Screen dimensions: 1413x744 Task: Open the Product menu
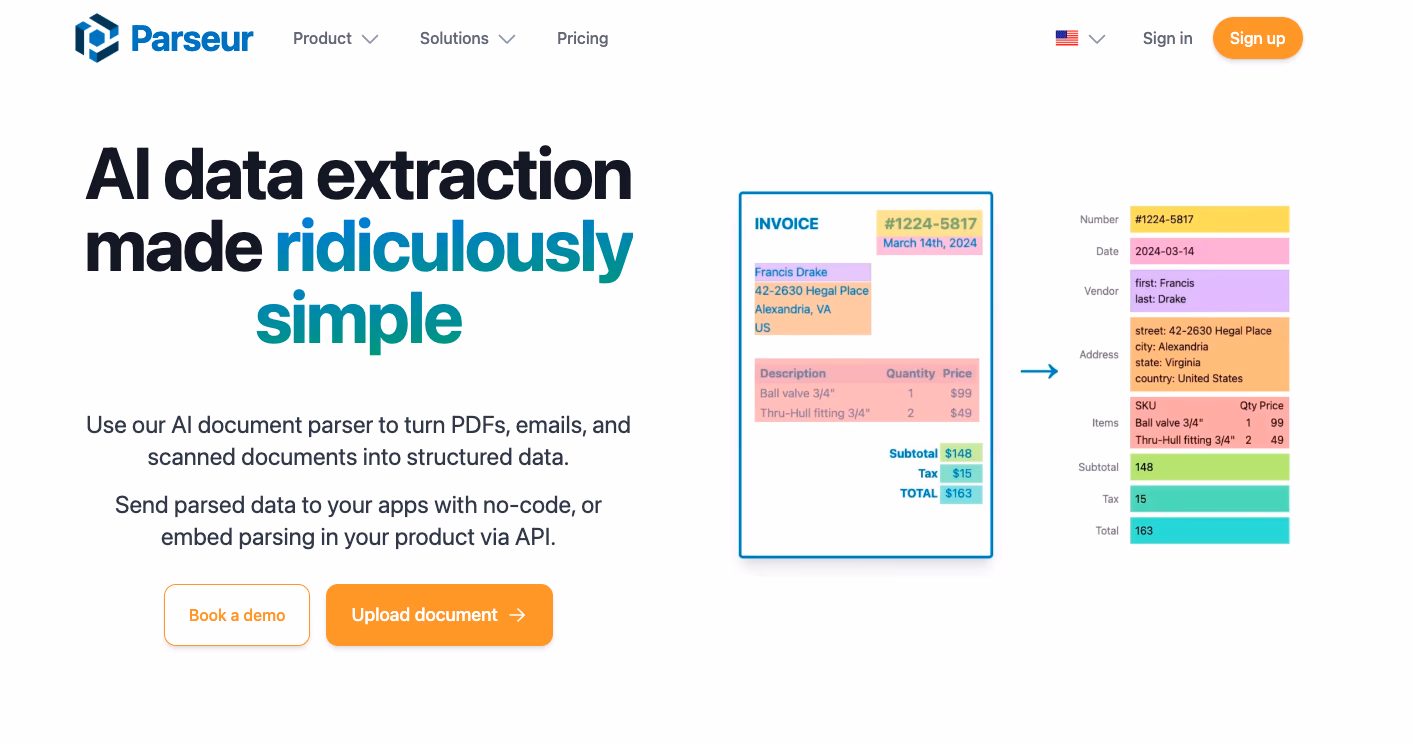(322, 39)
